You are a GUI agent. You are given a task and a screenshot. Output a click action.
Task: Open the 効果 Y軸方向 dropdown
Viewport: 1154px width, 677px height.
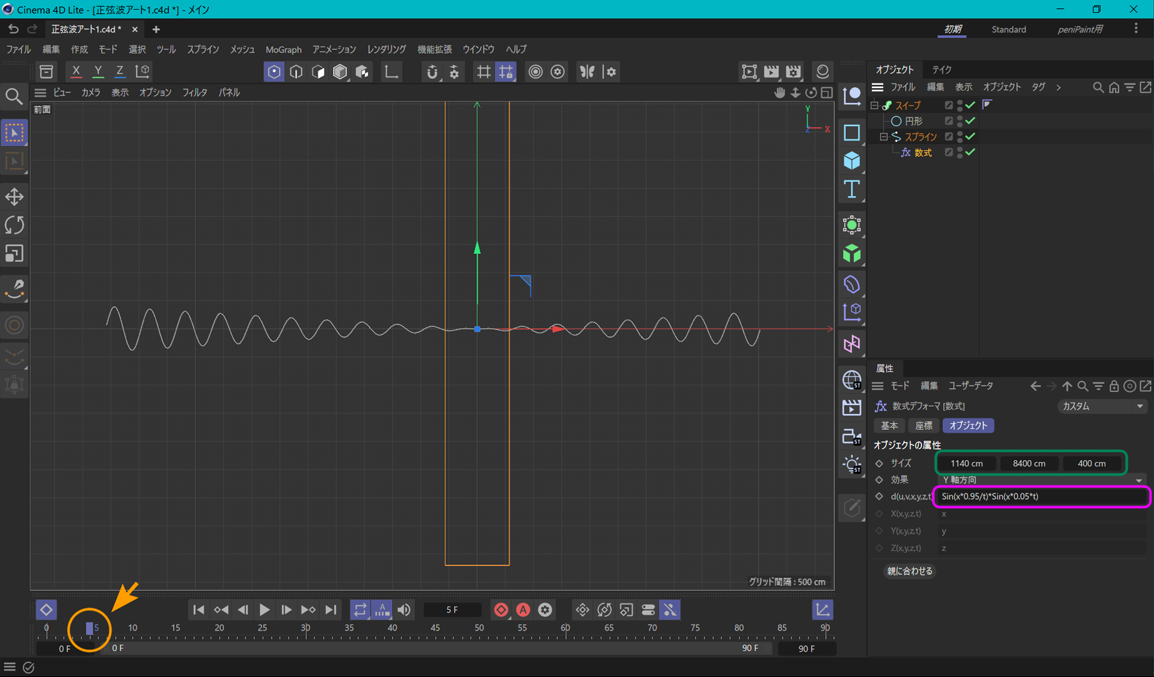(x=1040, y=480)
